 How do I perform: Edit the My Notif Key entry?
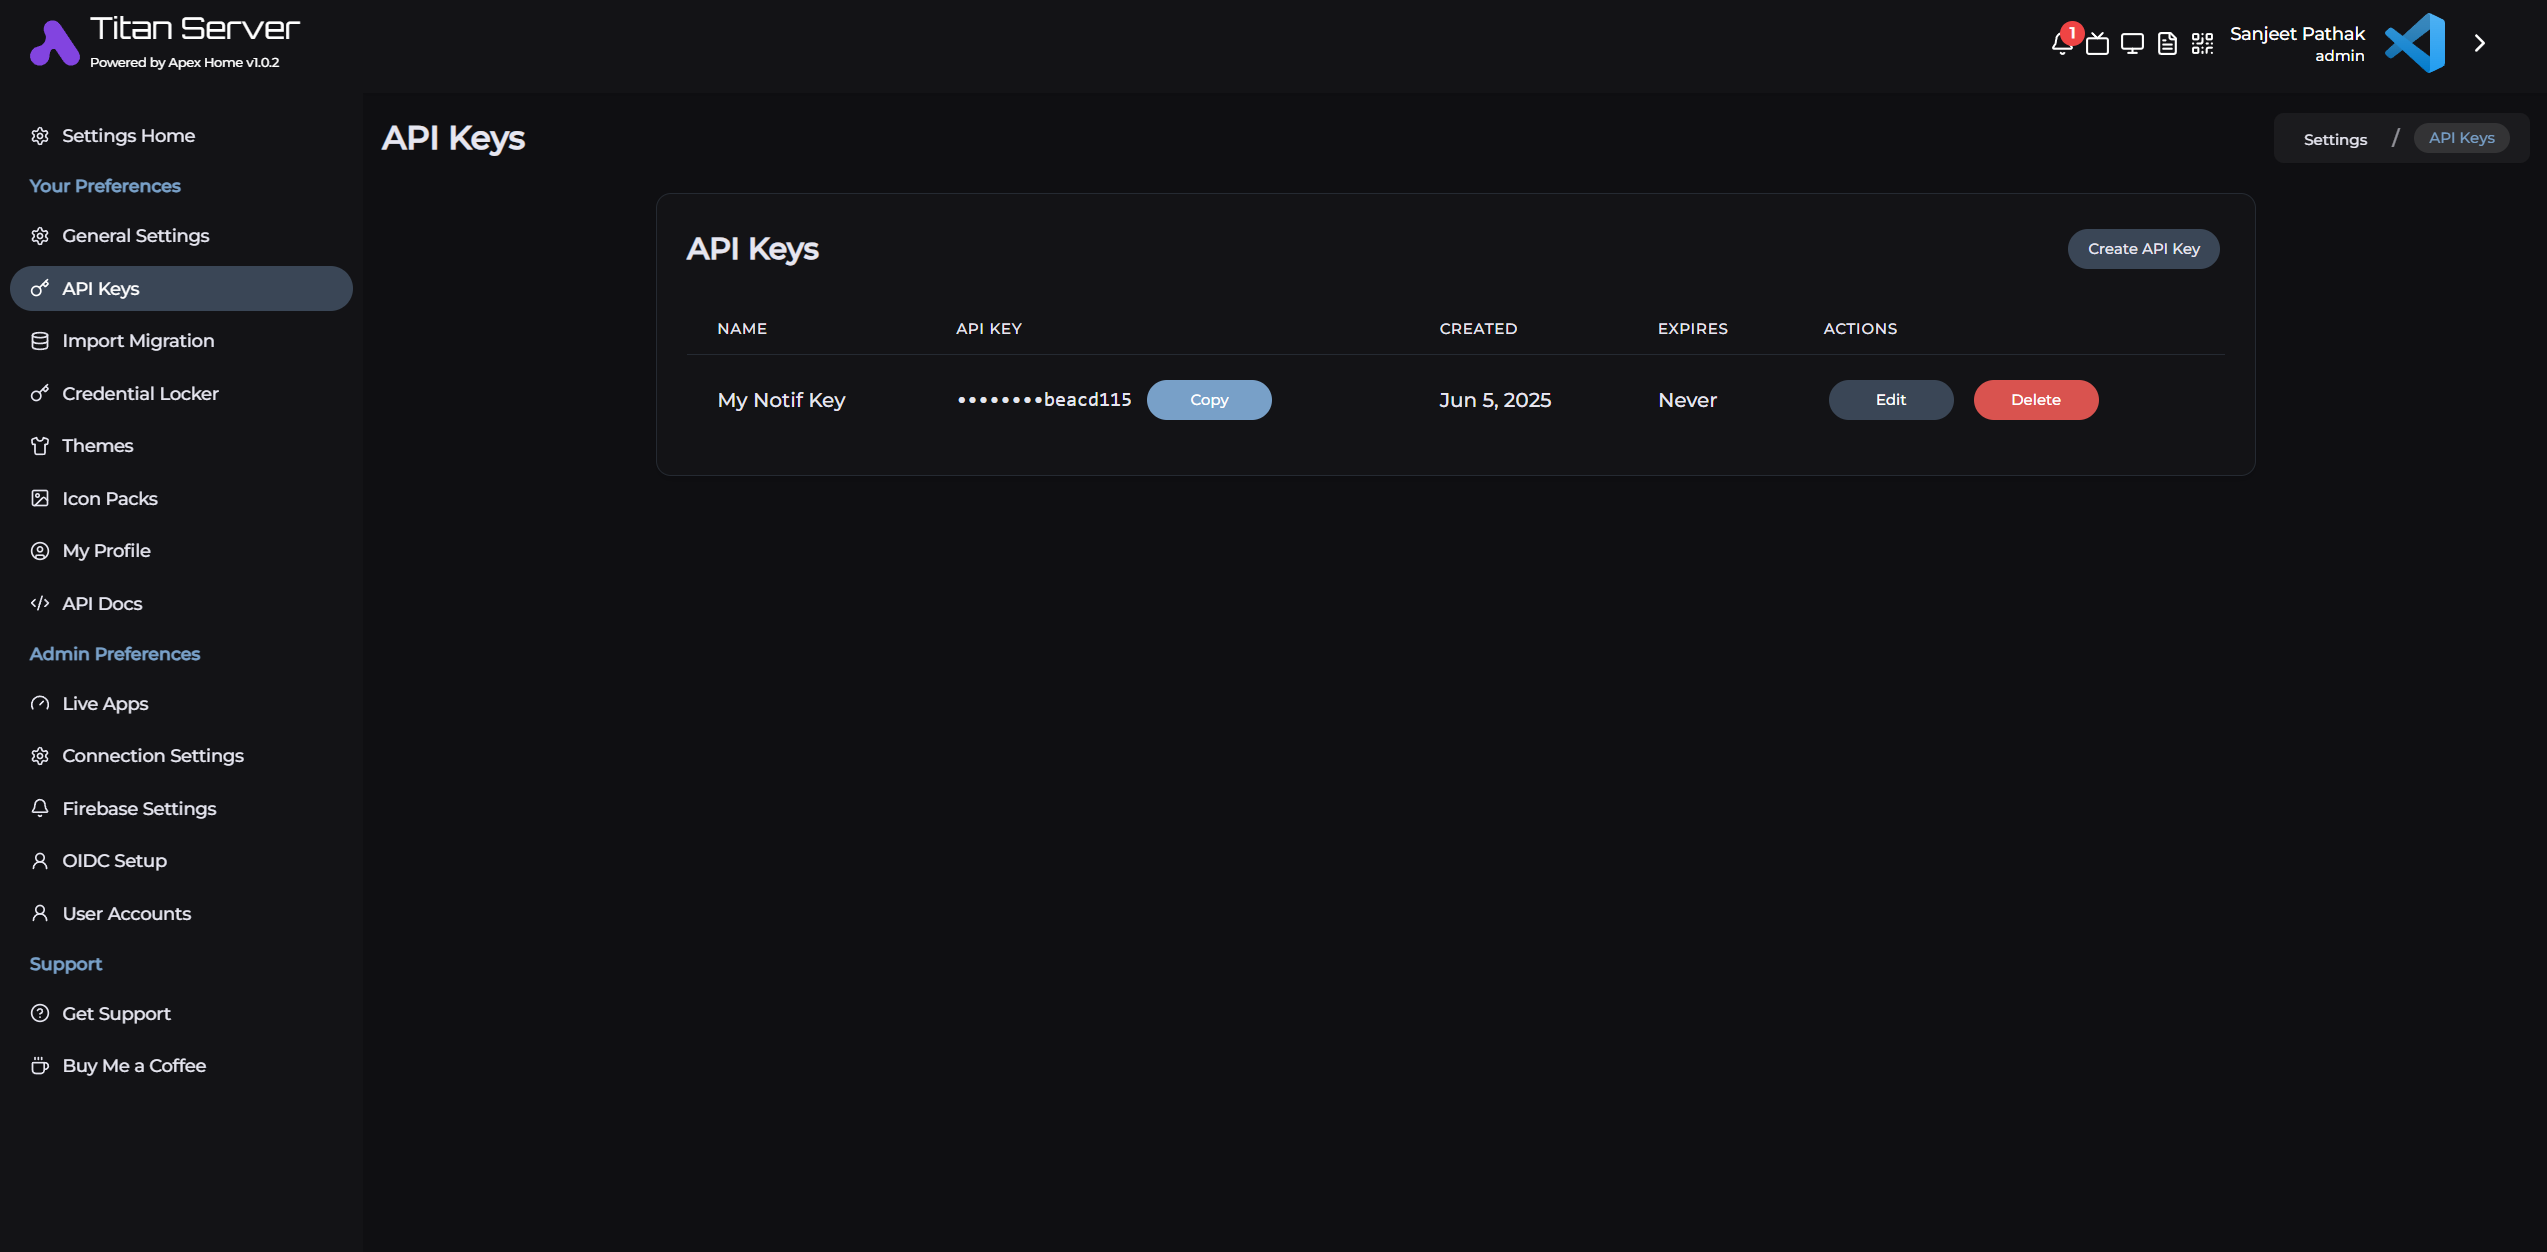click(1890, 399)
